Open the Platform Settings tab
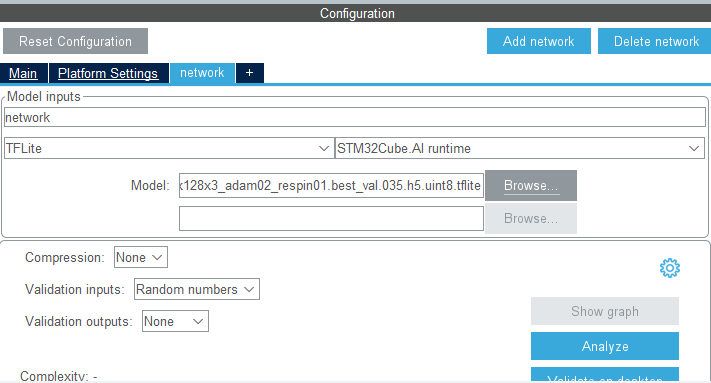The height and width of the screenshot is (383, 711). tap(108, 73)
